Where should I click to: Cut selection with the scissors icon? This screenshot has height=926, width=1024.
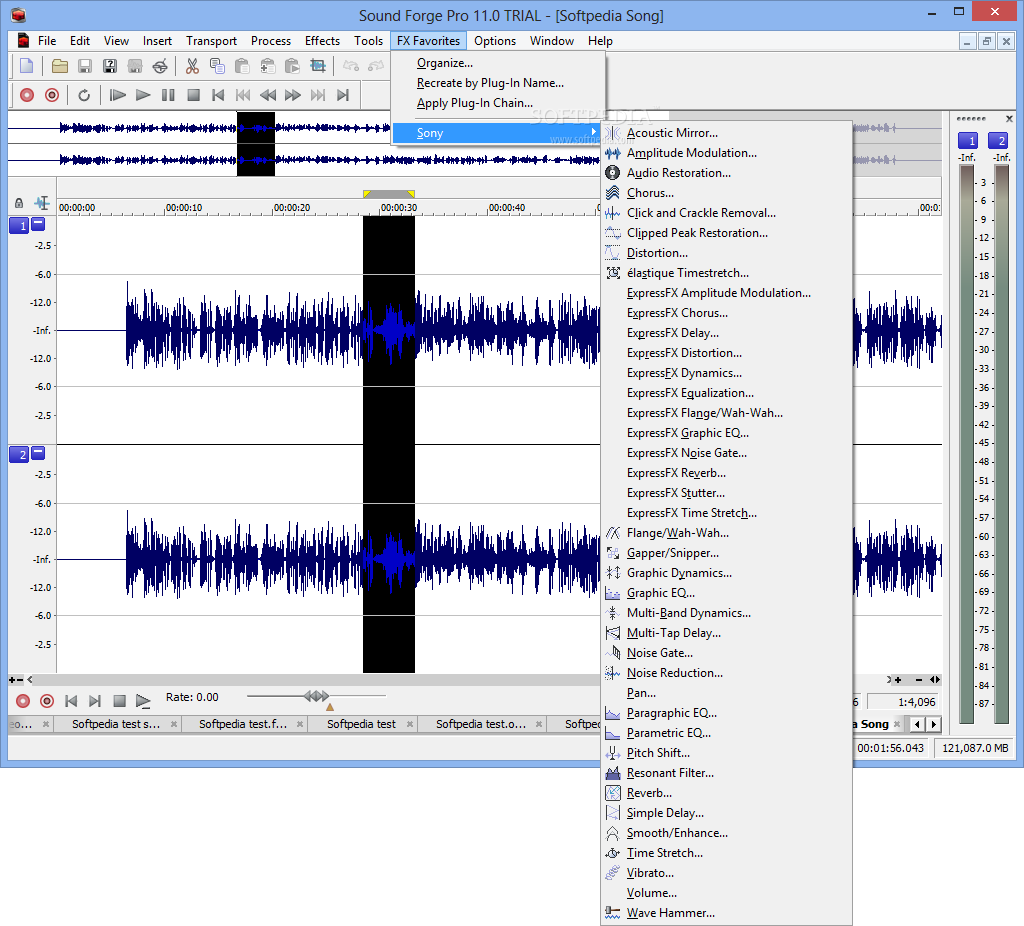click(192, 66)
